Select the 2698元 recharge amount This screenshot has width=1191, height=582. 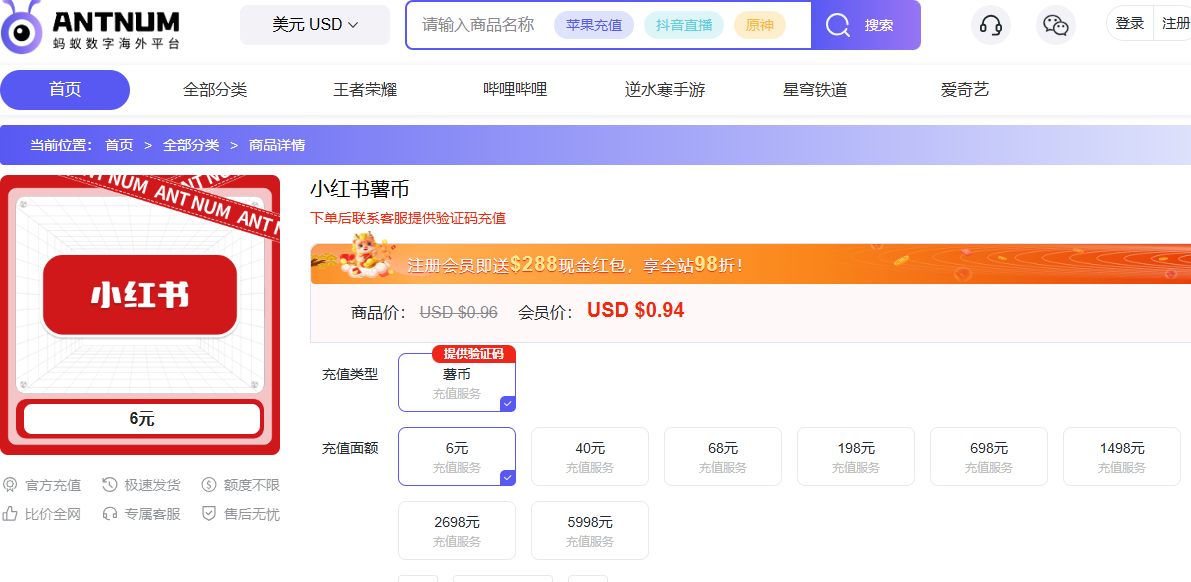[x=457, y=530]
